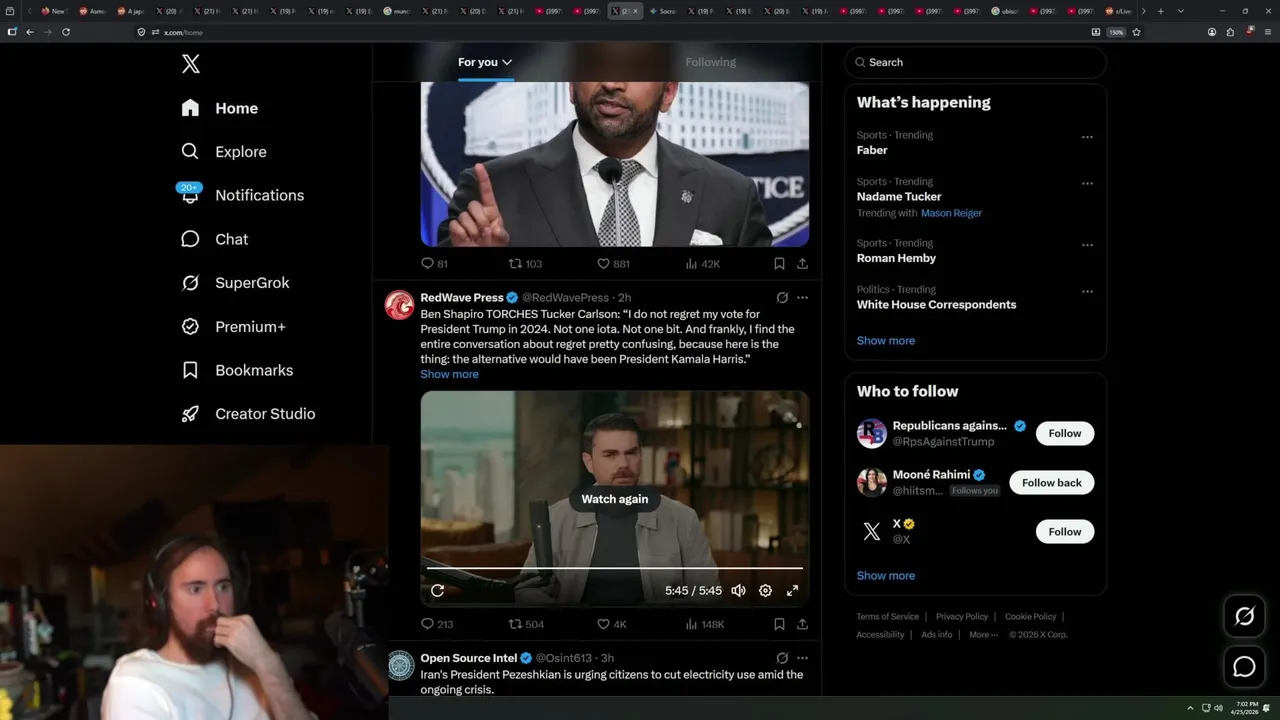
Task: Open Explore from the sidebar
Action: (x=224, y=152)
